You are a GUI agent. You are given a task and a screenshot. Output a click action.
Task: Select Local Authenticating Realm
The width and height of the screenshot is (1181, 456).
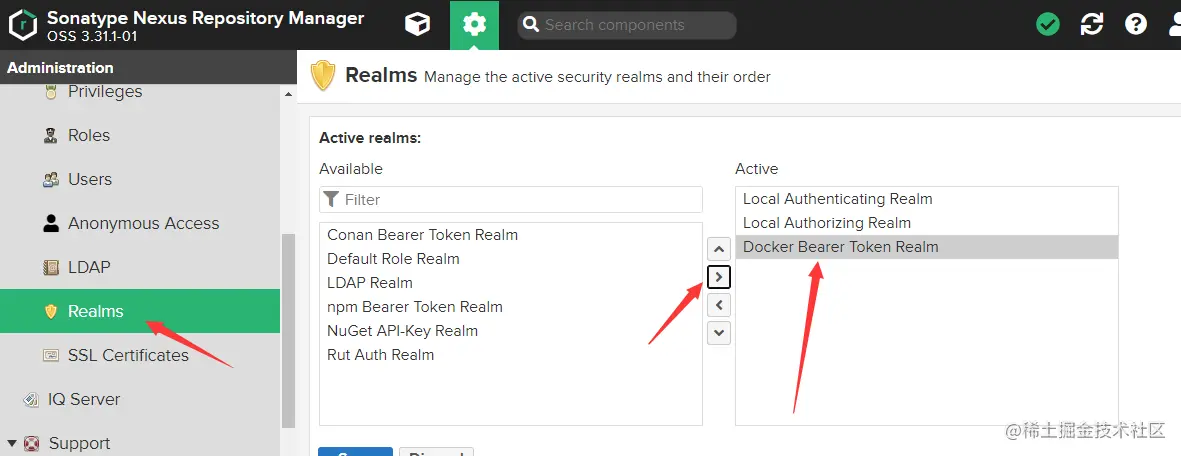click(x=926, y=199)
